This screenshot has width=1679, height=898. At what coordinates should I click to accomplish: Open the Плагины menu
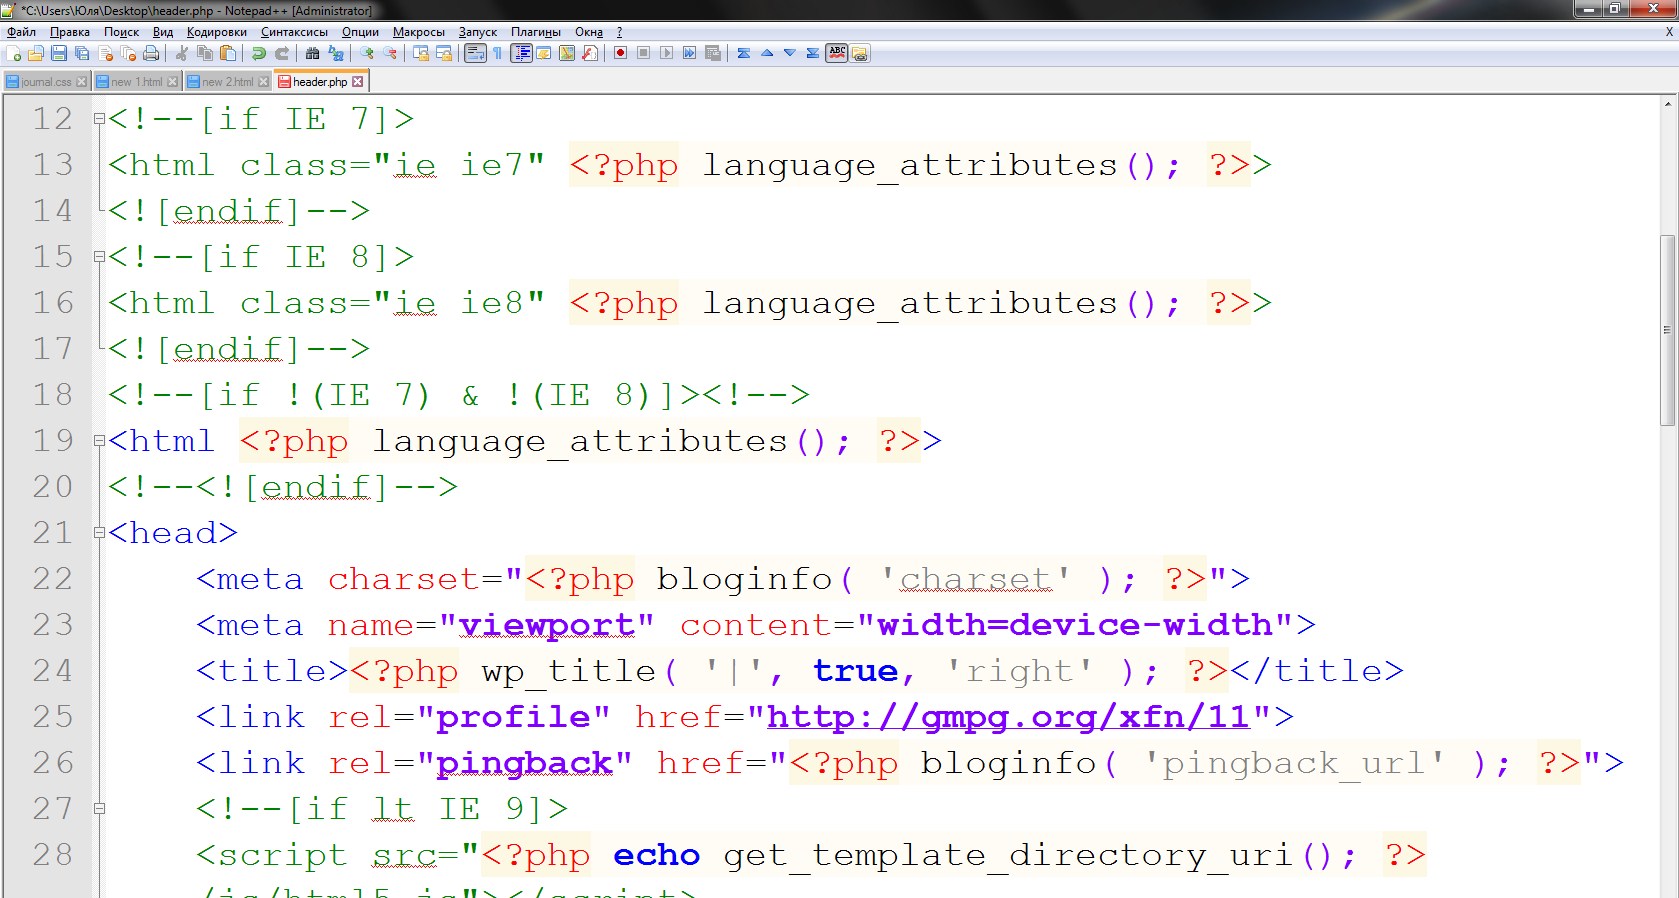pyautogui.click(x=536, y=32)
